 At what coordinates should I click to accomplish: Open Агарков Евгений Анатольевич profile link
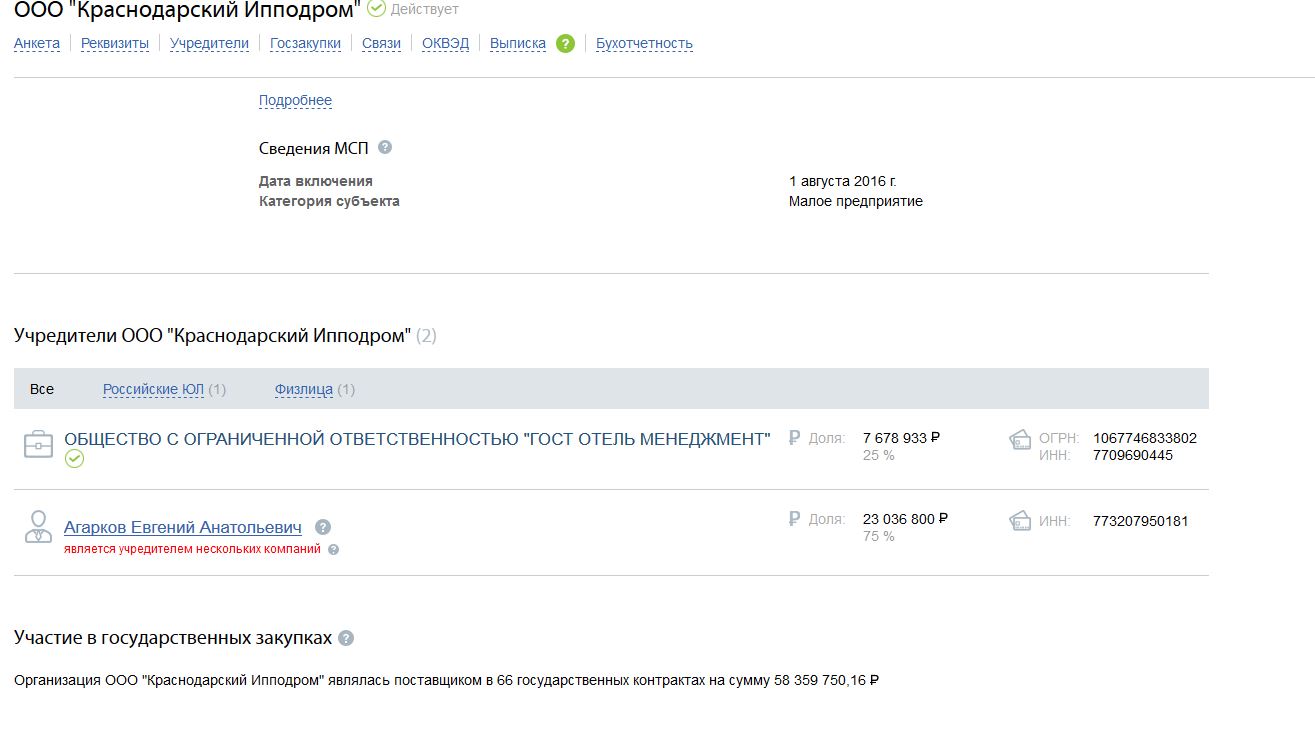[183, 527]
